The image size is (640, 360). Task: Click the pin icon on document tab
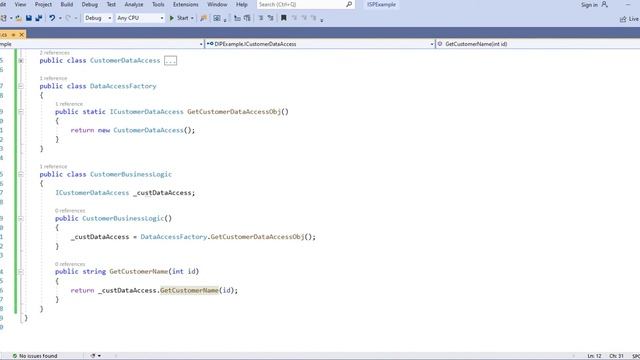tap(13, 35)
